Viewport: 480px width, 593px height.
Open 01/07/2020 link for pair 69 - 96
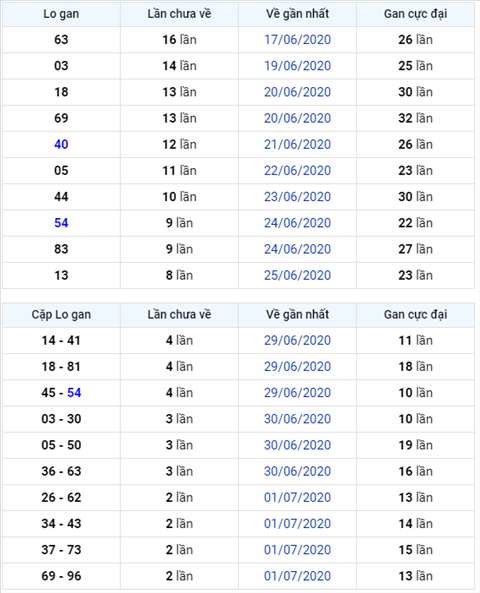(297, 576)
